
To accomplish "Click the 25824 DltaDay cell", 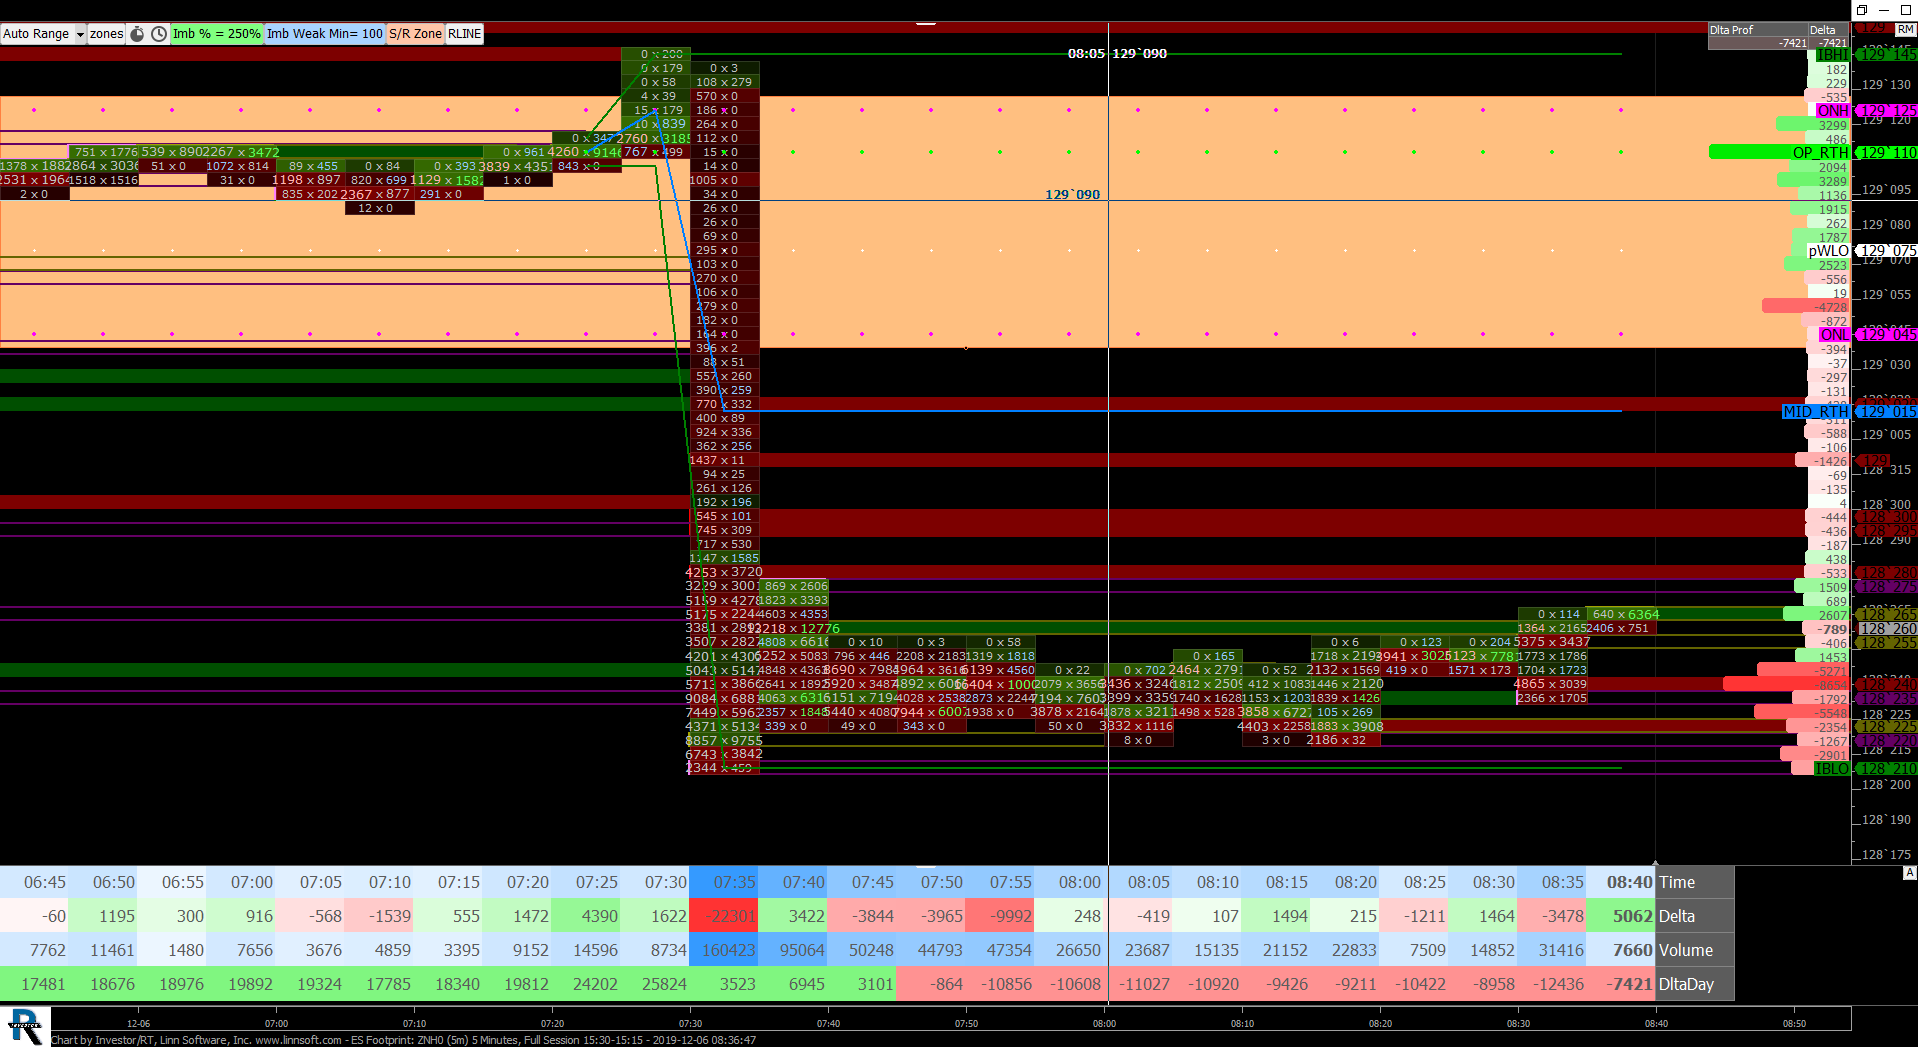I will 655,984.
